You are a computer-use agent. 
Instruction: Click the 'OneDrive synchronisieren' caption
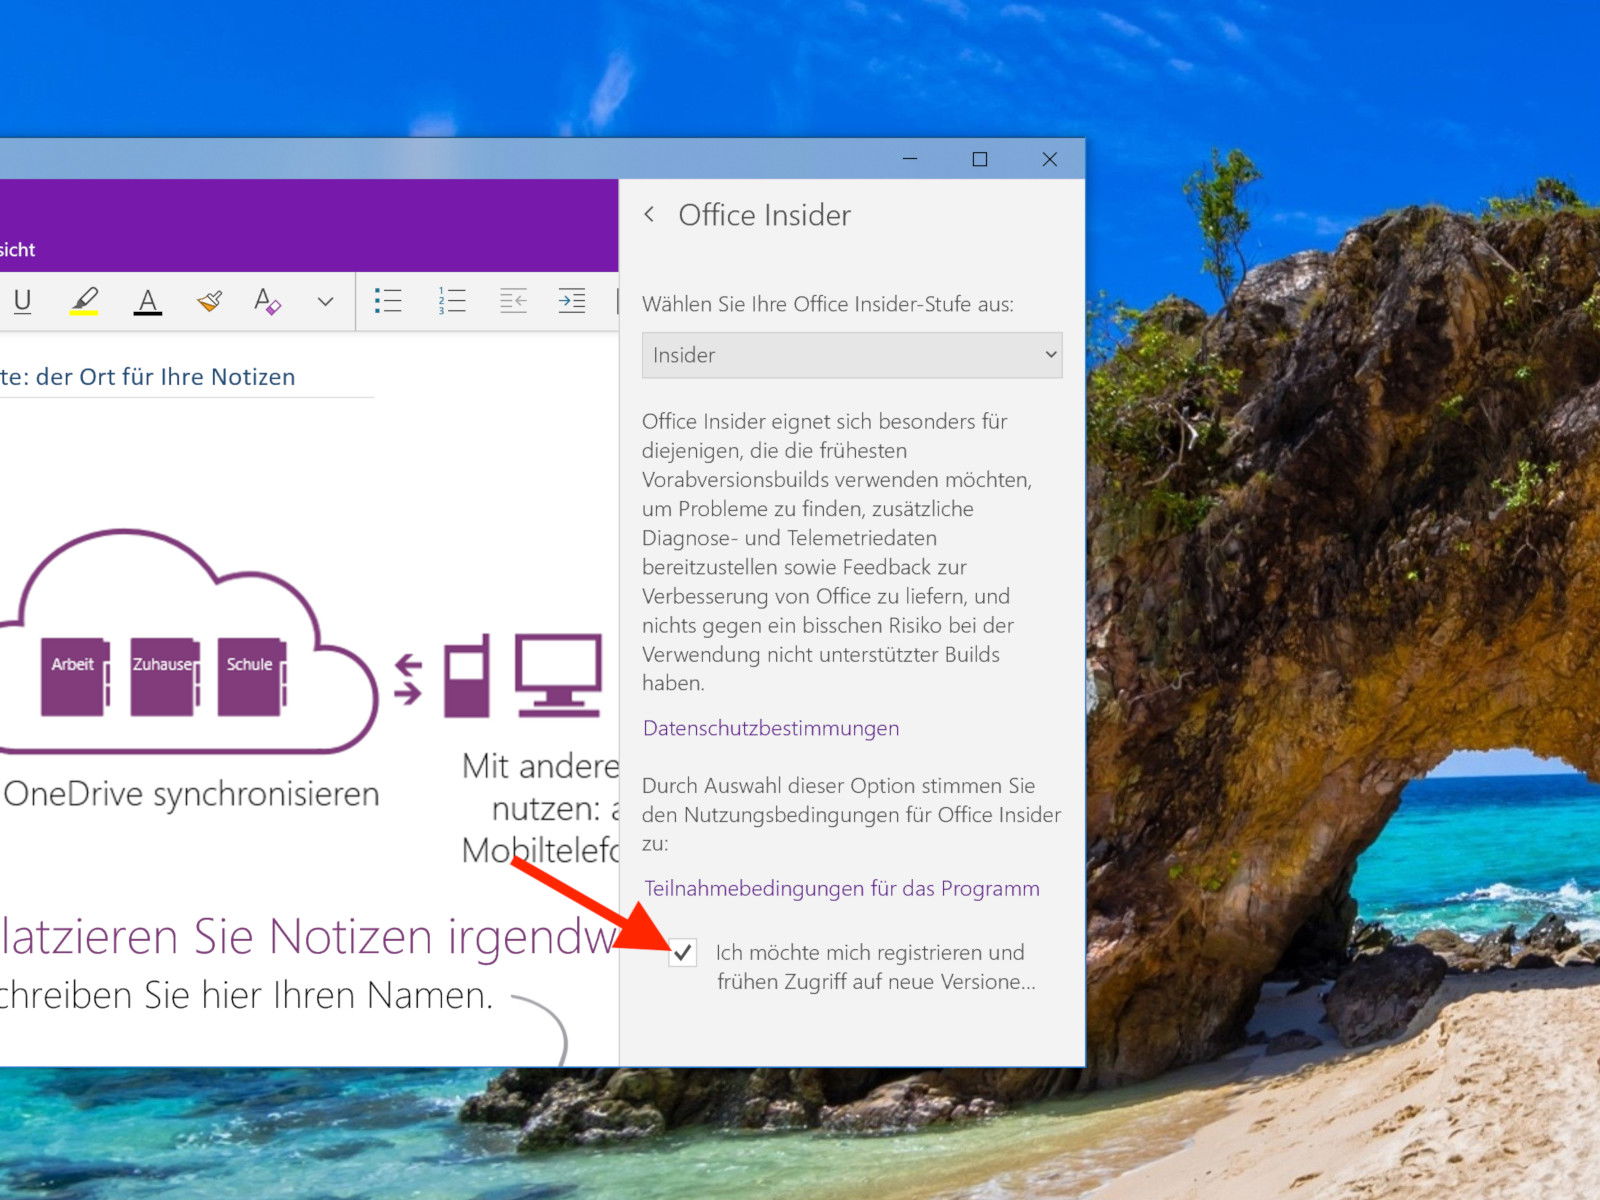[191, 794]
